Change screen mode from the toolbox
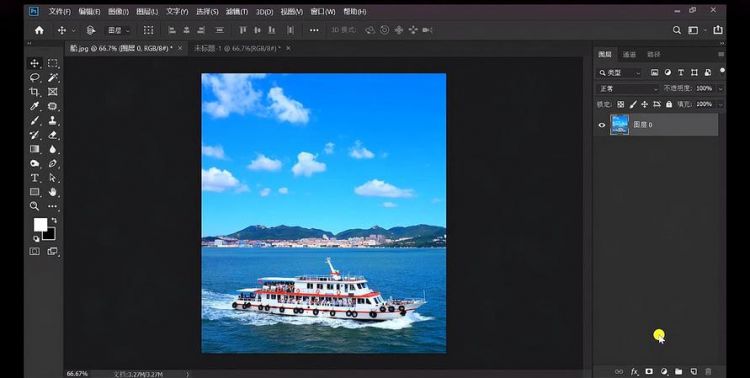This screenshot has width=750, height=378. [x=53, y=251]
